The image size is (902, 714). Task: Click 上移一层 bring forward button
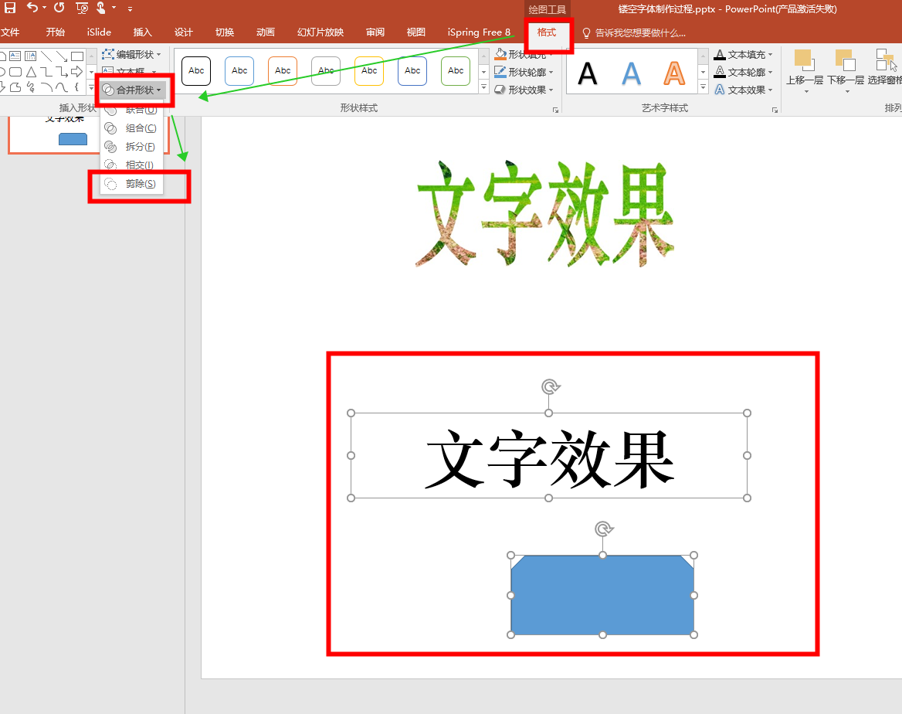coord(805,71)
